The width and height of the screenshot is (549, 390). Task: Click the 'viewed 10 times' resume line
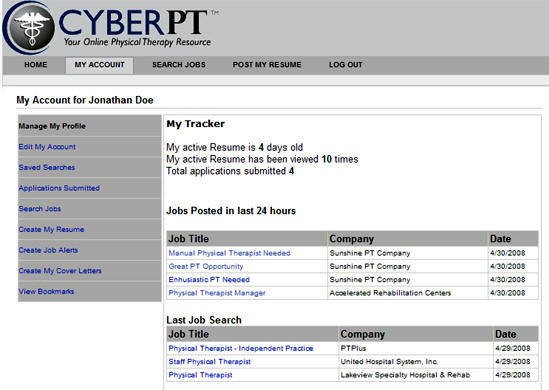pyautogui.click(x=262, y=159)
